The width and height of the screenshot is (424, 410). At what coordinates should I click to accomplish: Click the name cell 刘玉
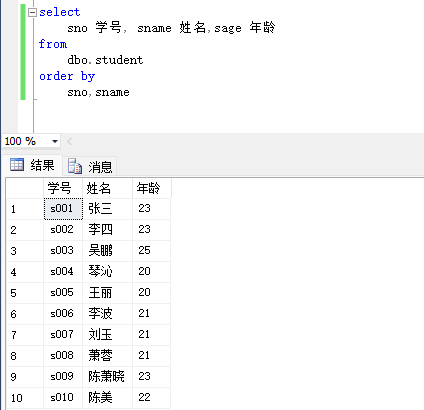107,335
